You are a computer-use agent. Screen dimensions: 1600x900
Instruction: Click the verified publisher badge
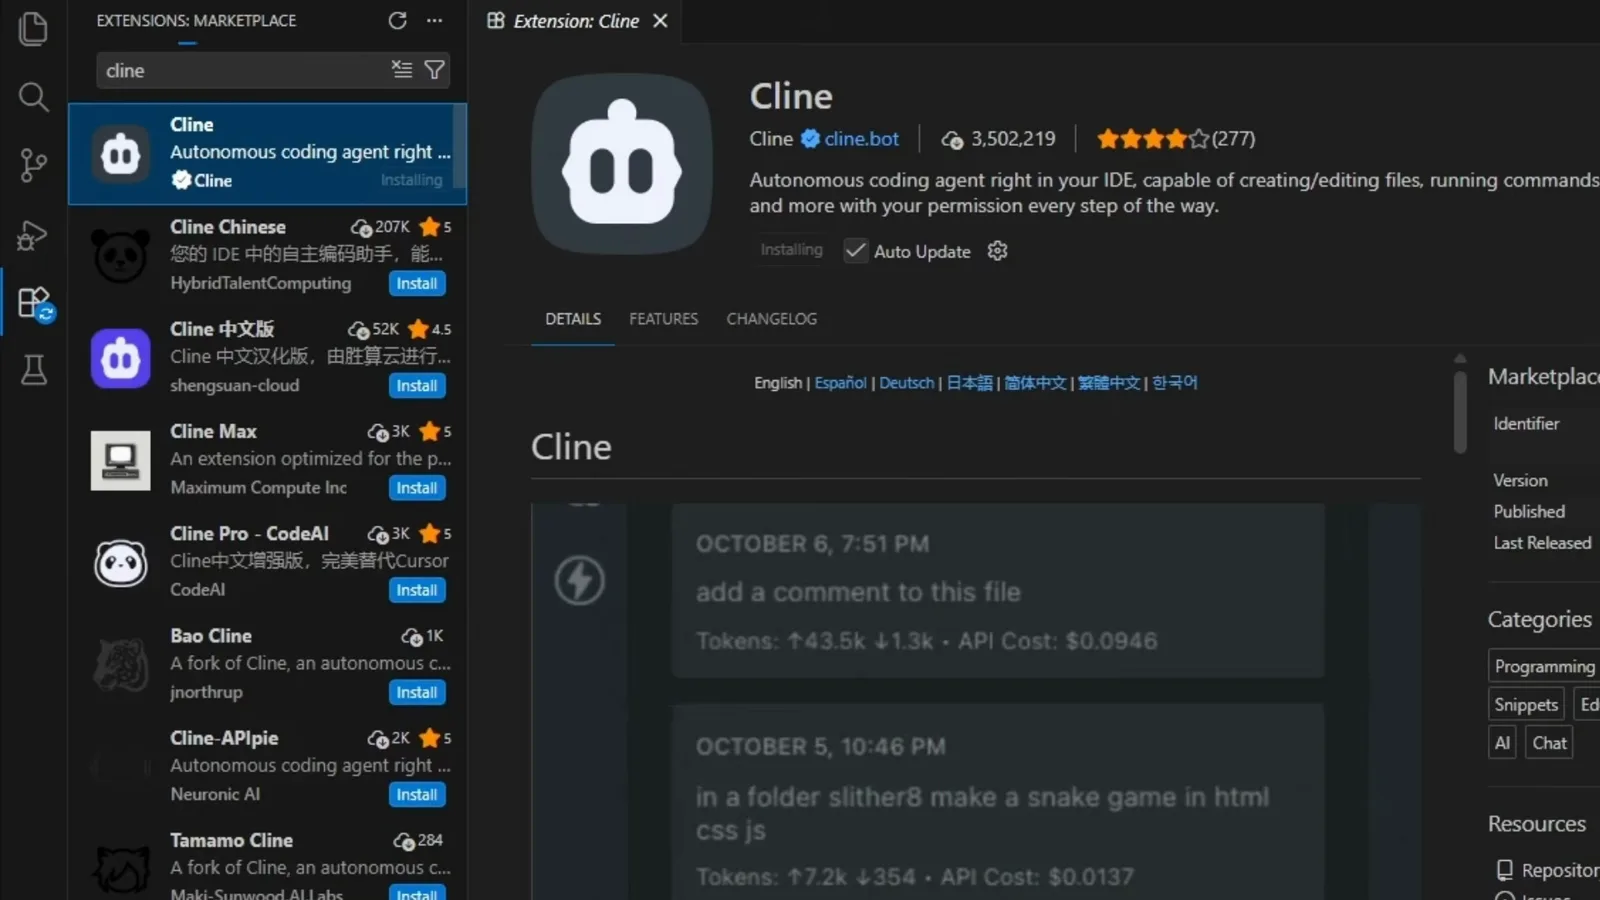pyautogui.click(x=810, y=139)
